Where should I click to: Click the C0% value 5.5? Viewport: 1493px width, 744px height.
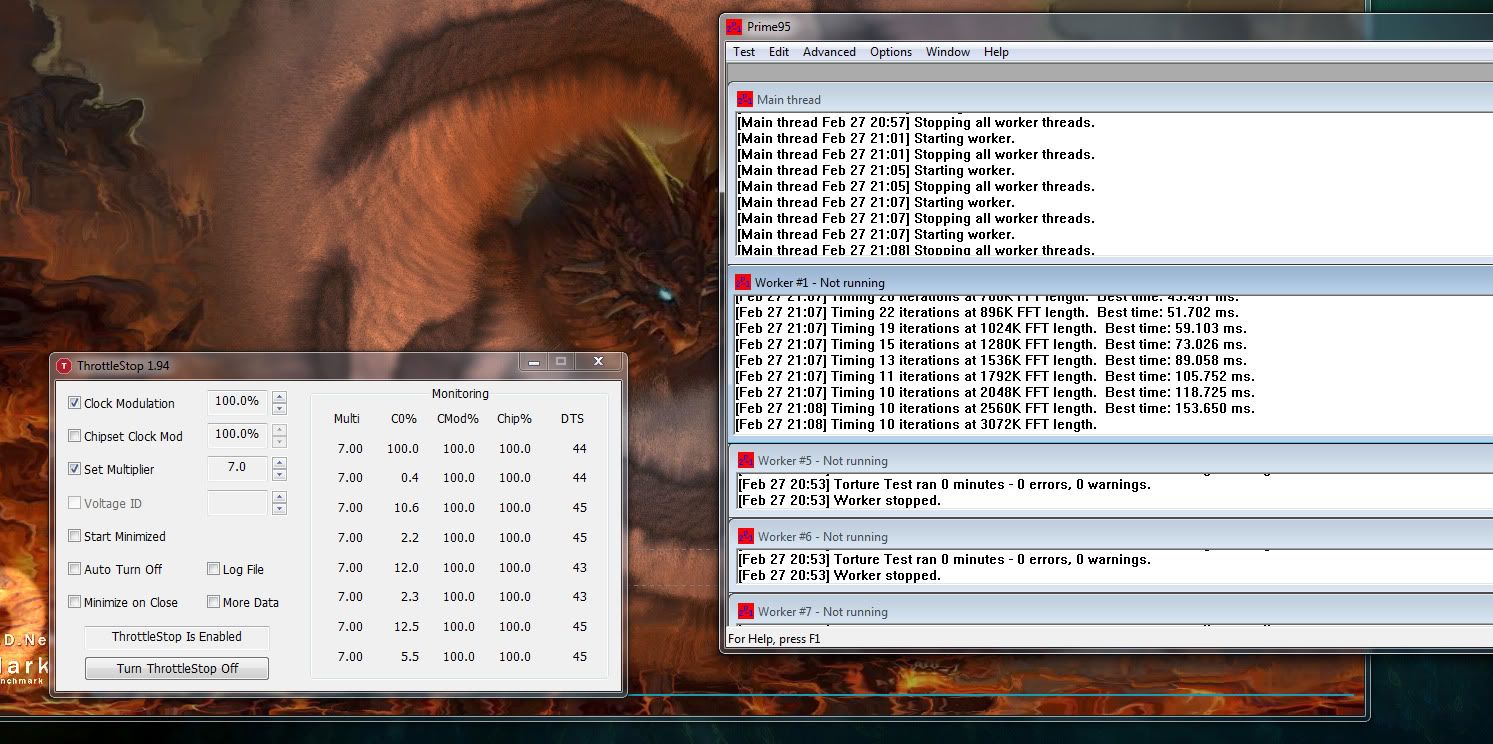[x=410, y=657]
